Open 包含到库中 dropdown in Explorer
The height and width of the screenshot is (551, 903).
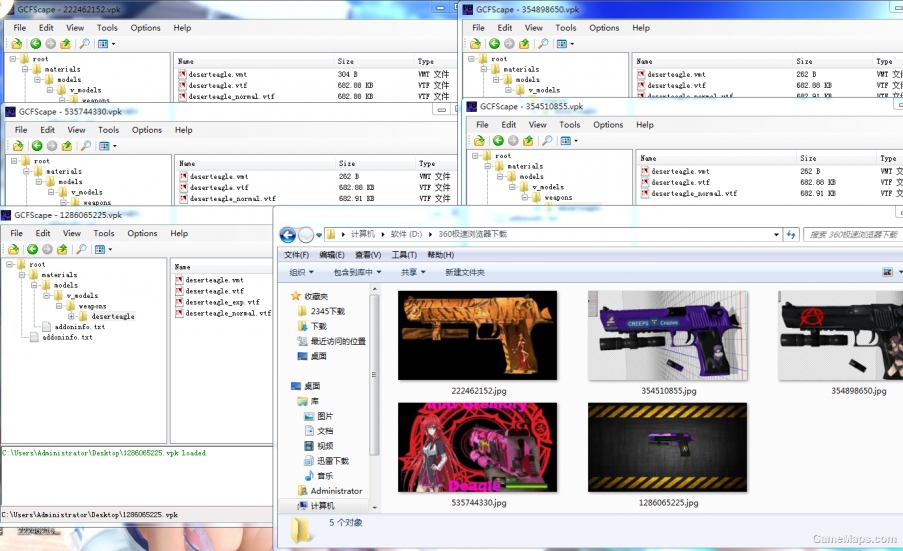[x=357, y=272]
